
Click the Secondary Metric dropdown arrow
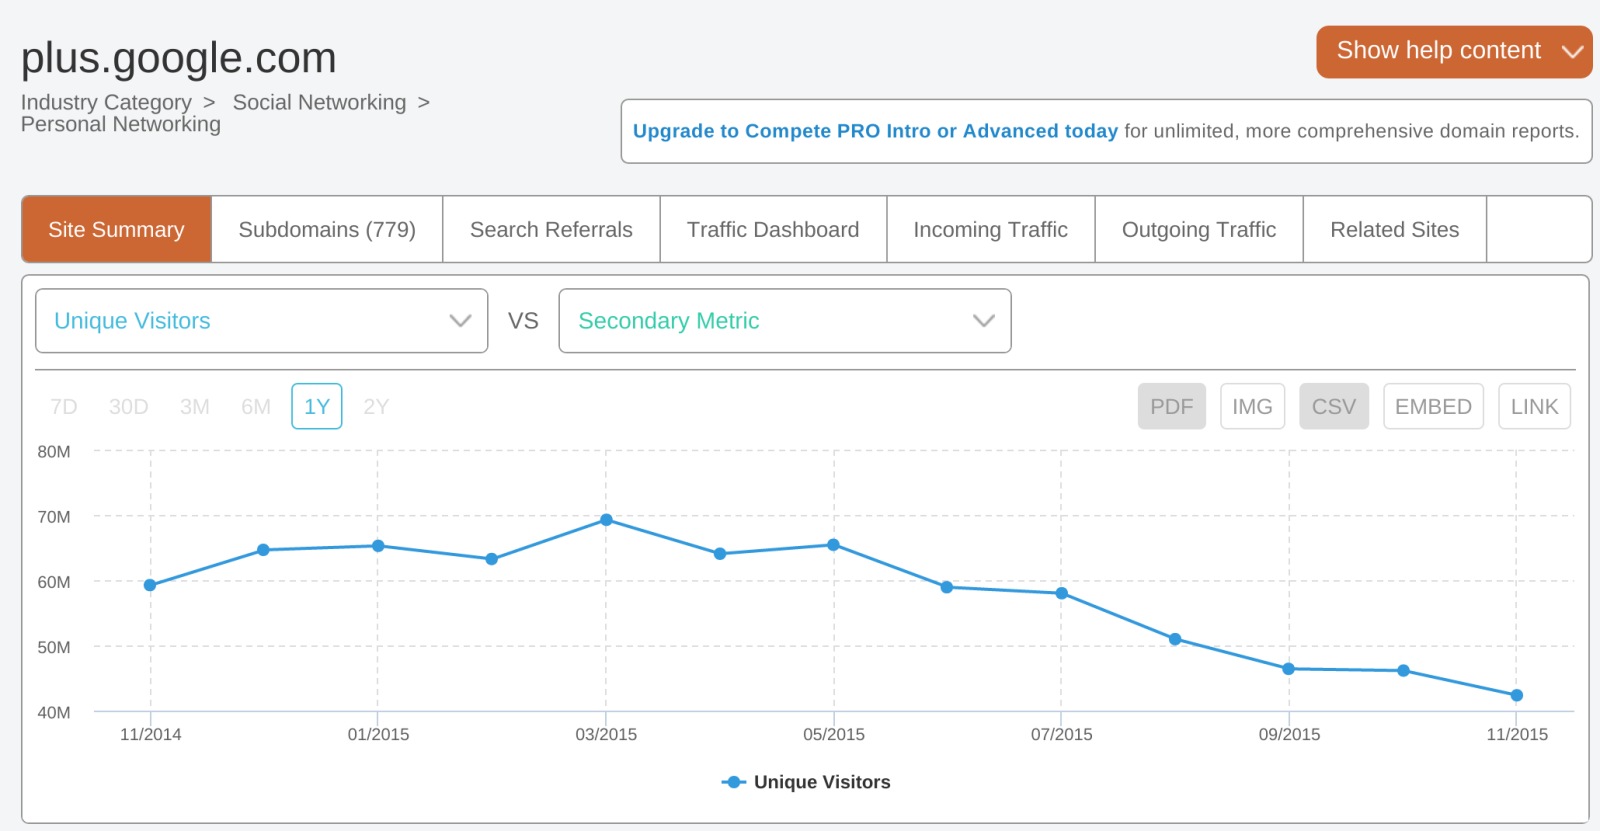(x=984, y=321)
